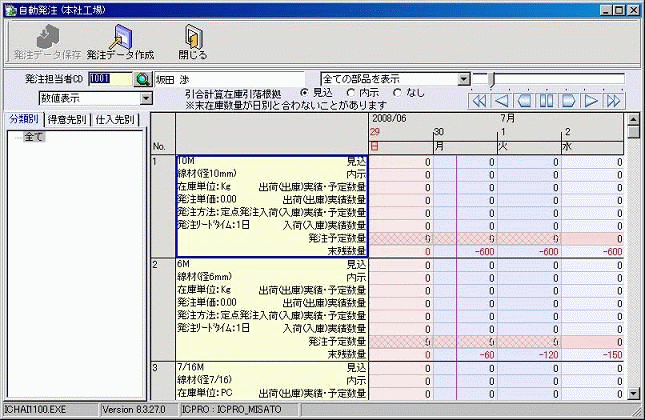
Task: Click row number 3 in the grid
Action: (163, 381)
